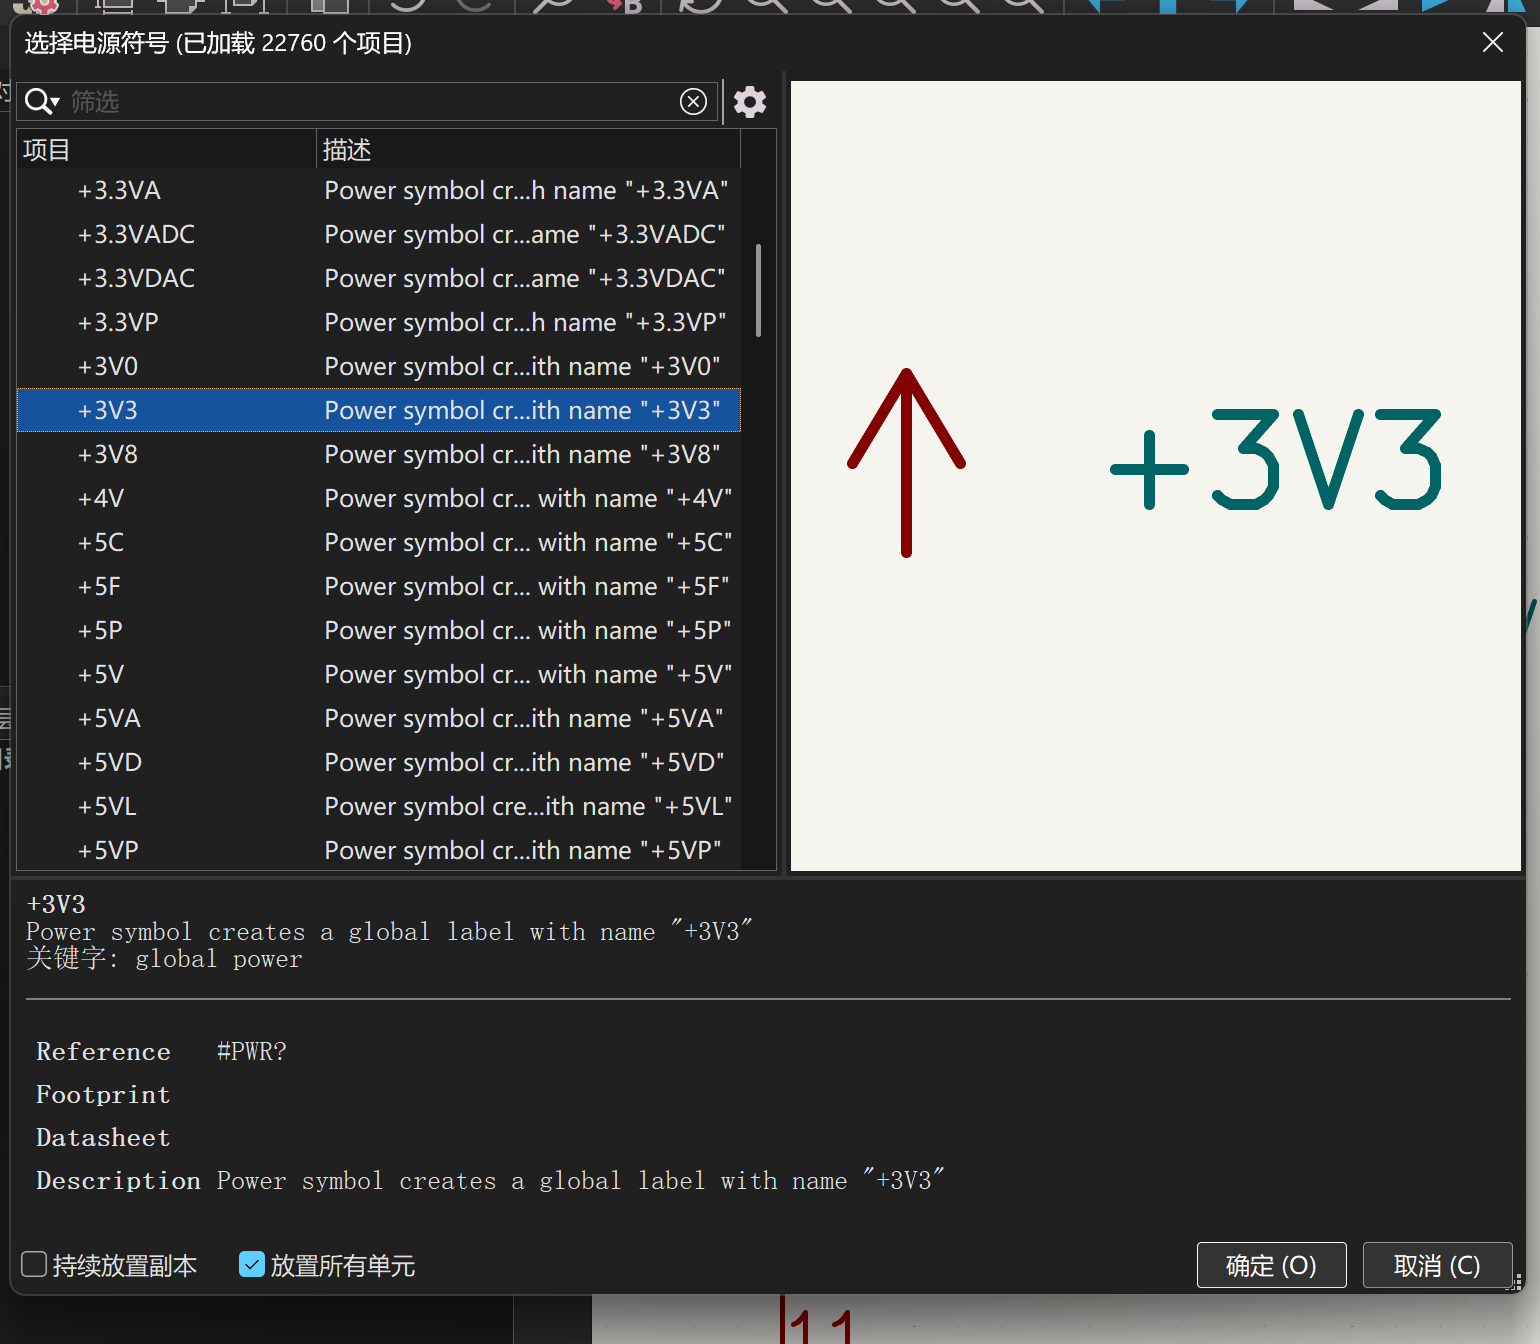Image resolution: width=1540 pixels, height=1344 pixels.
Task: Select the +5VP power symbol
Action: point(378,850)
